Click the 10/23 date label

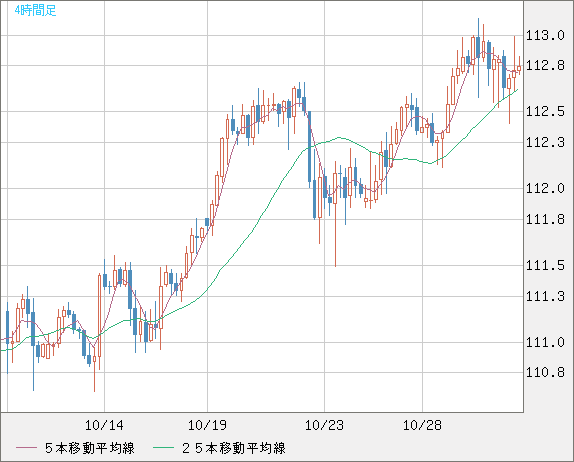pyautogui.click(x=324, y=425)
